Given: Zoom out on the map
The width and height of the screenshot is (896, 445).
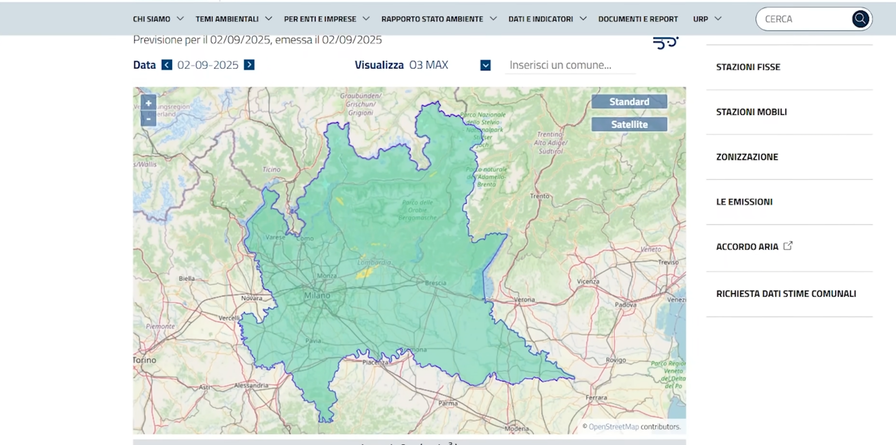Looking at the screenshot, I should 148,119.
